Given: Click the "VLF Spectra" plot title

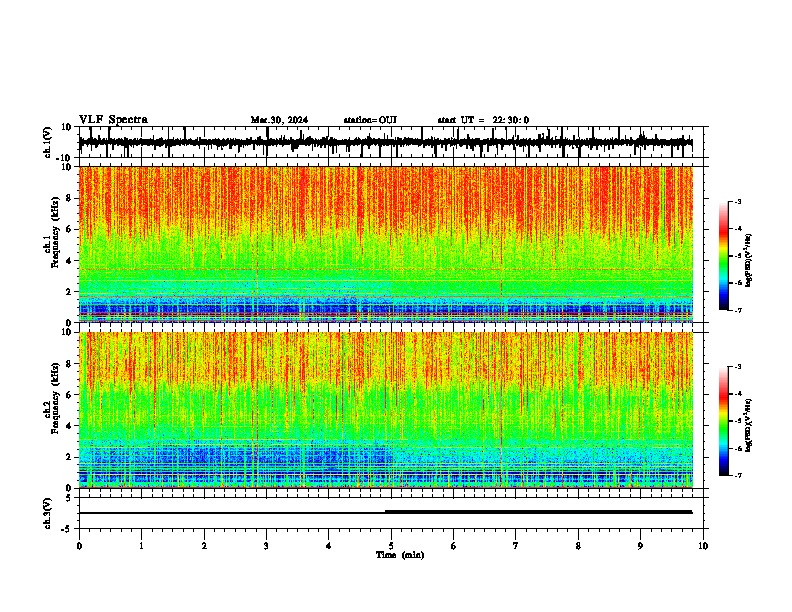Looking at the screenshot, I should 113,120.
